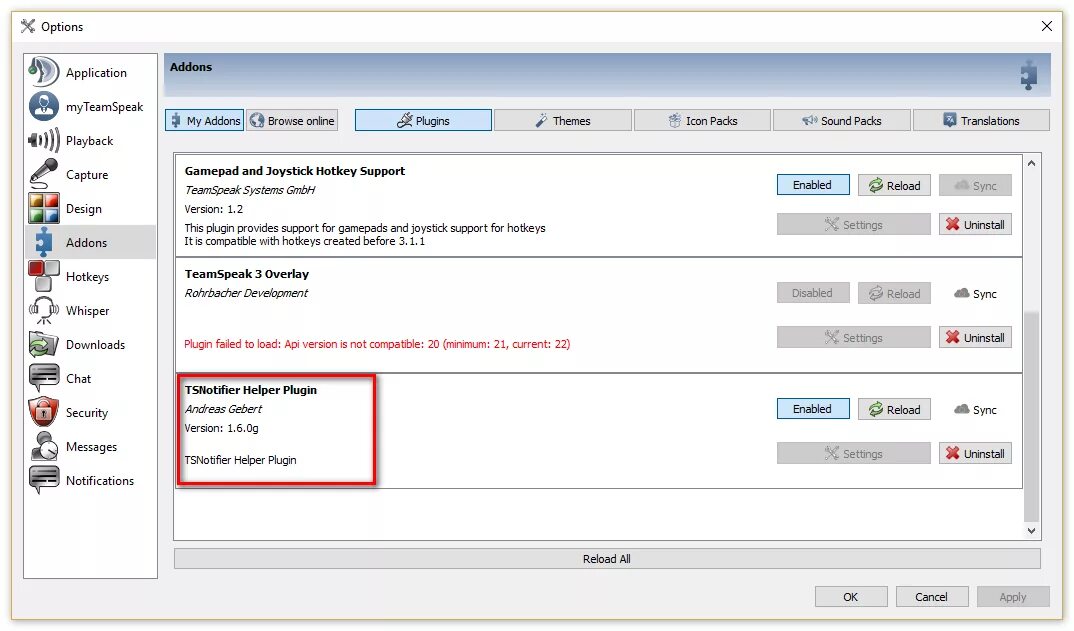Image resolution: width=1074 pixels, height=631 pixels.
Task: Select the Capture microphone icon
Action: click(x=43, y=174)
